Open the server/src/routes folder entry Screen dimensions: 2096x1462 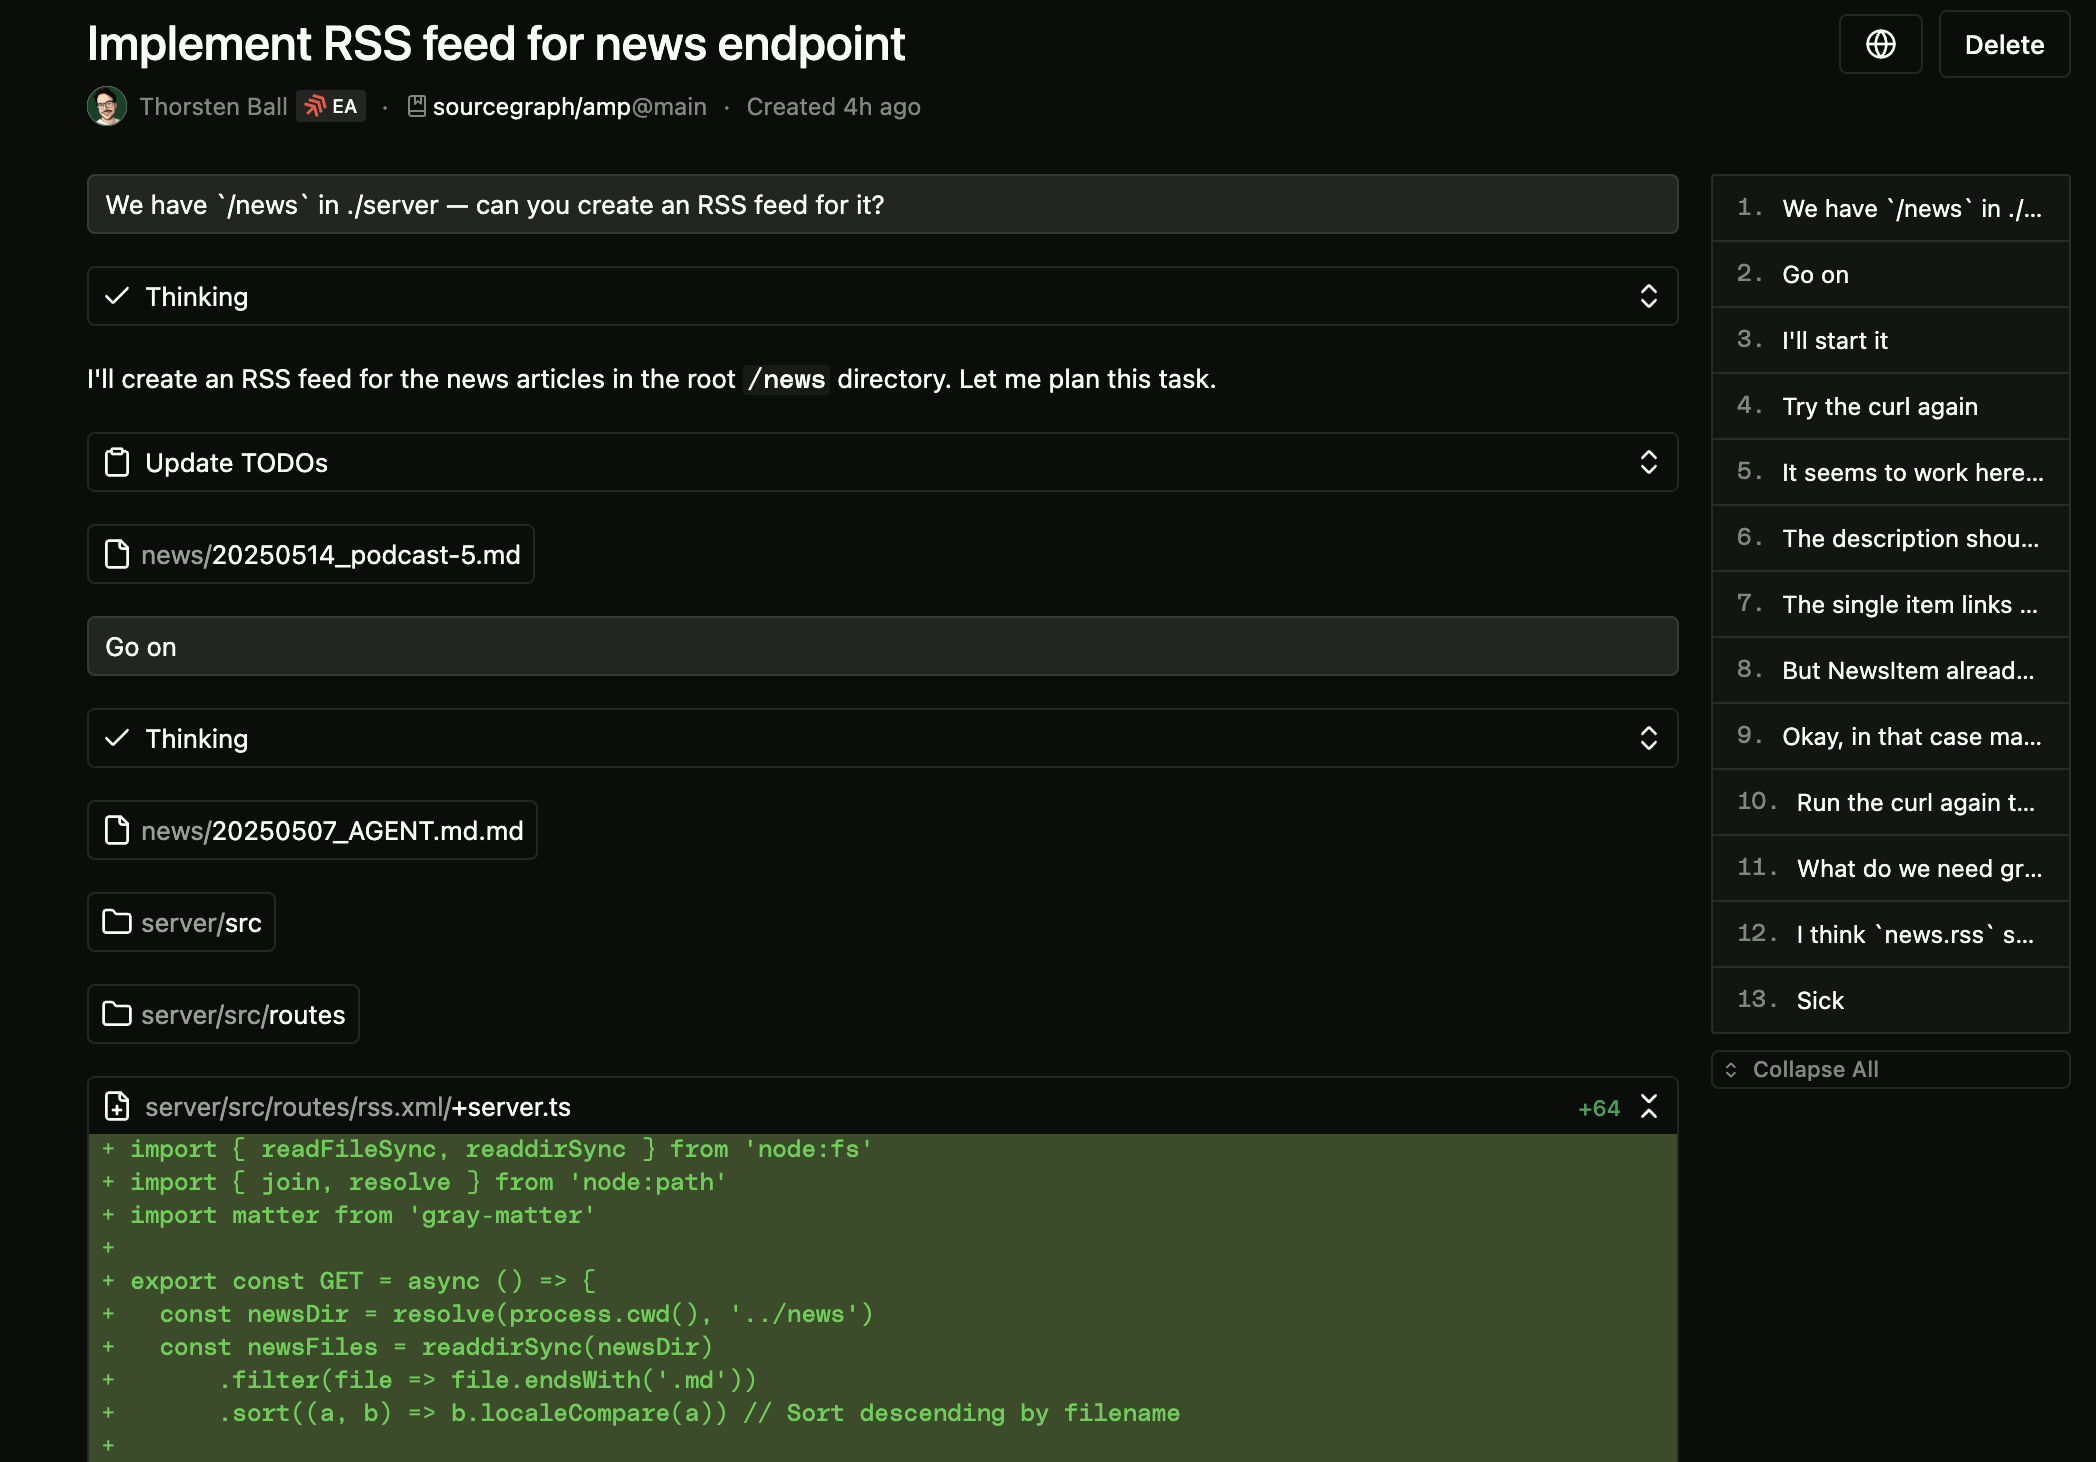point(222,1014)
